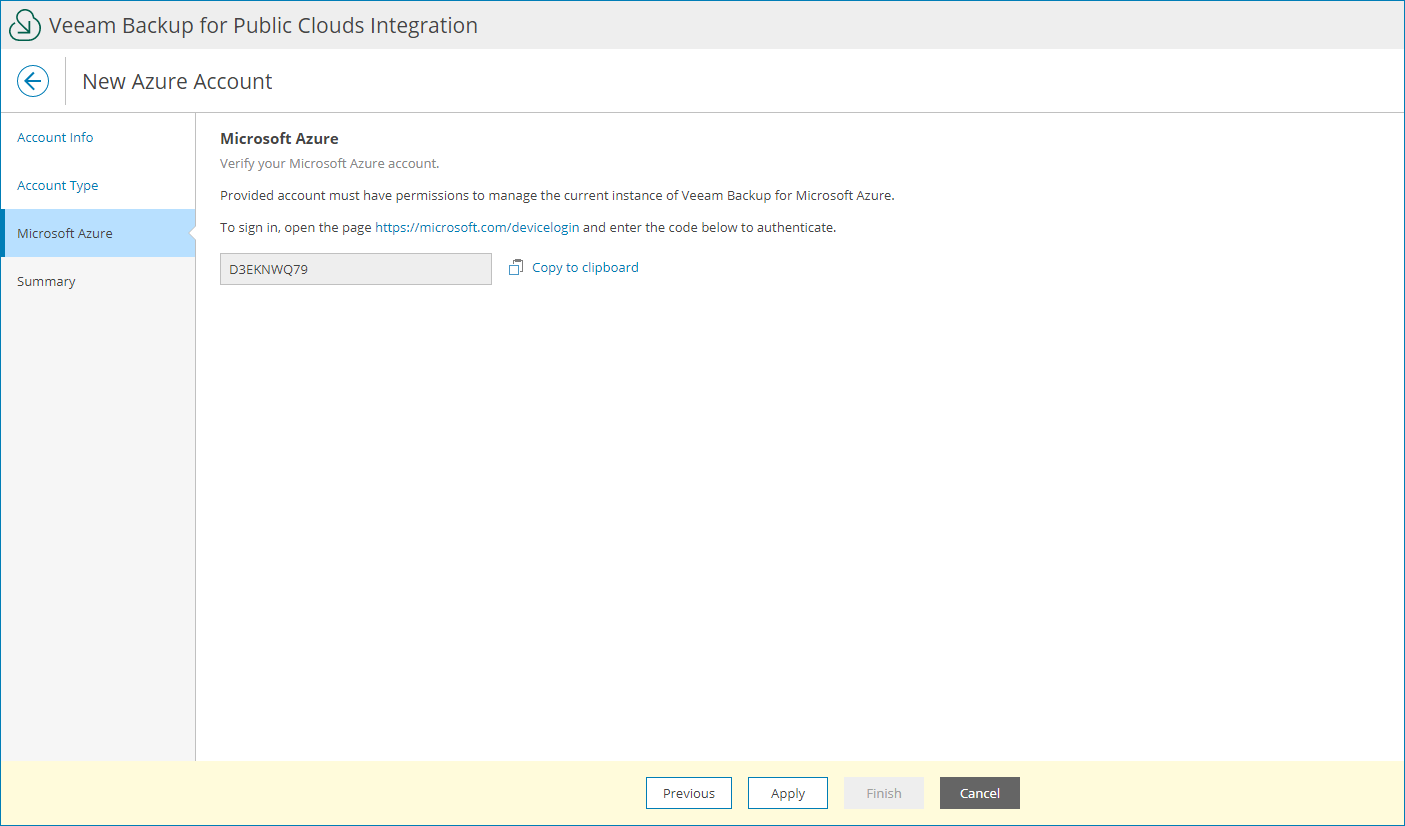The width and height of the screenshot is (1405, 826).
Task: Click the "Copy to clipboard" link text
Action: tap(585, 267)
